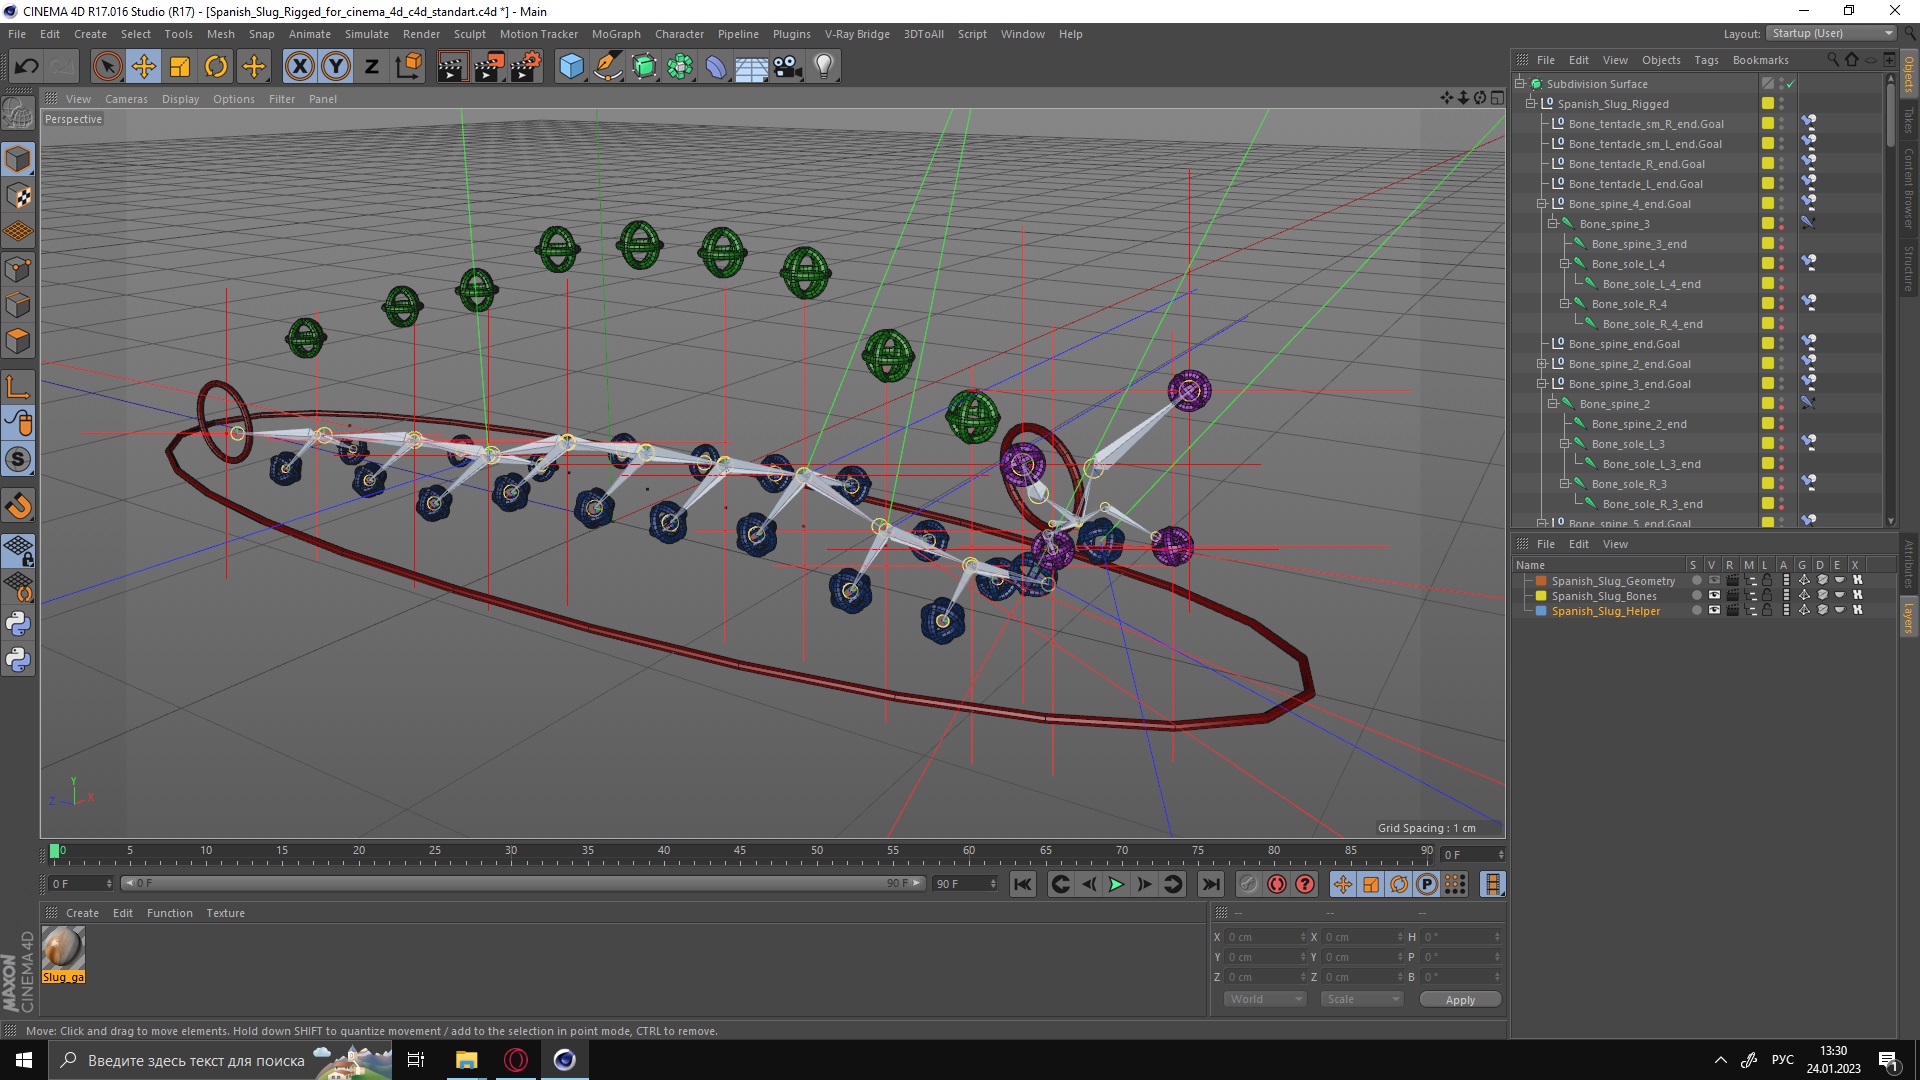Add a camera object

(788, 67)
